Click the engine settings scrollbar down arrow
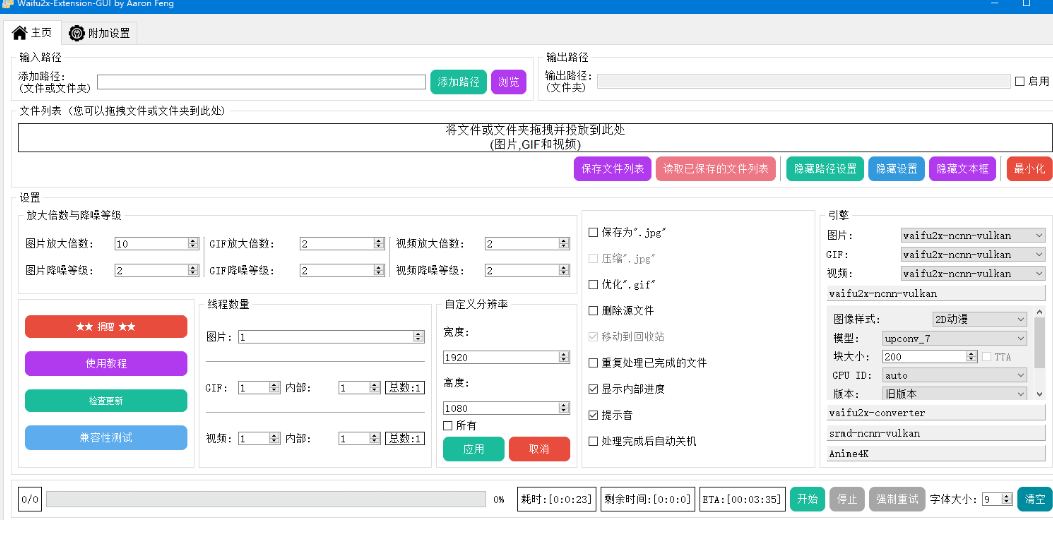 (1040, 395)
